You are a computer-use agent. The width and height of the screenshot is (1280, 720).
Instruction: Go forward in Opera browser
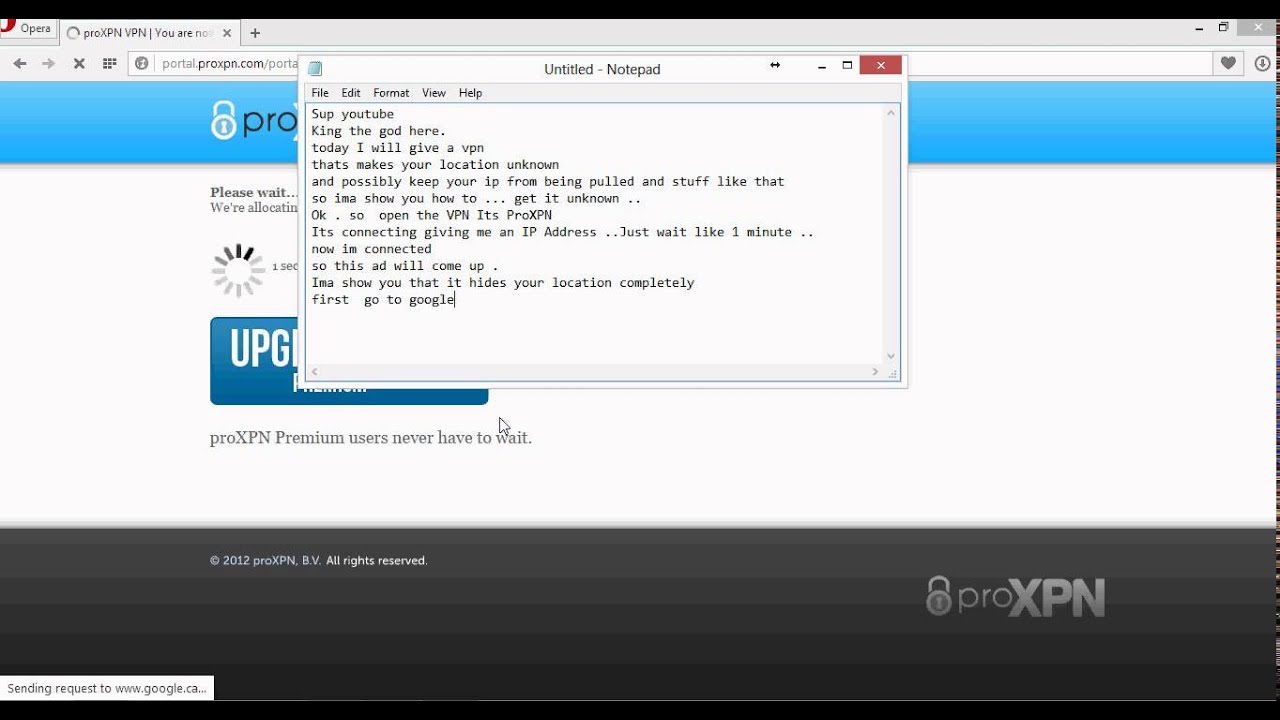click(x=48, y=63)
